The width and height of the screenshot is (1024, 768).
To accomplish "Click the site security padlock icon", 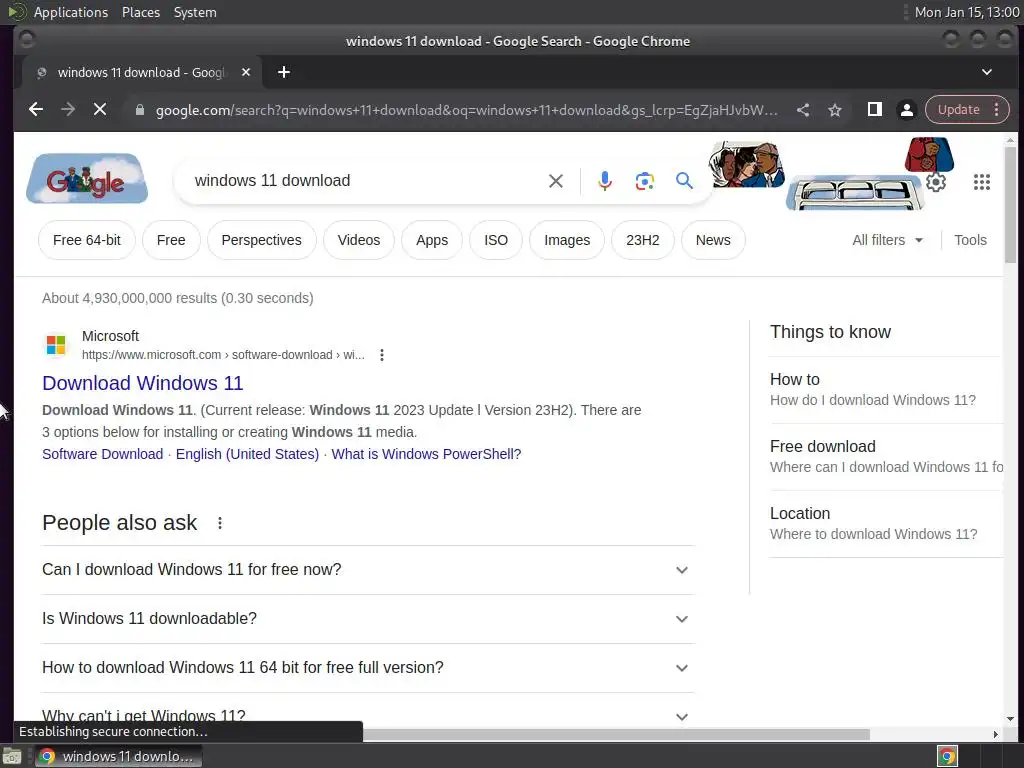I will [139, 110].
